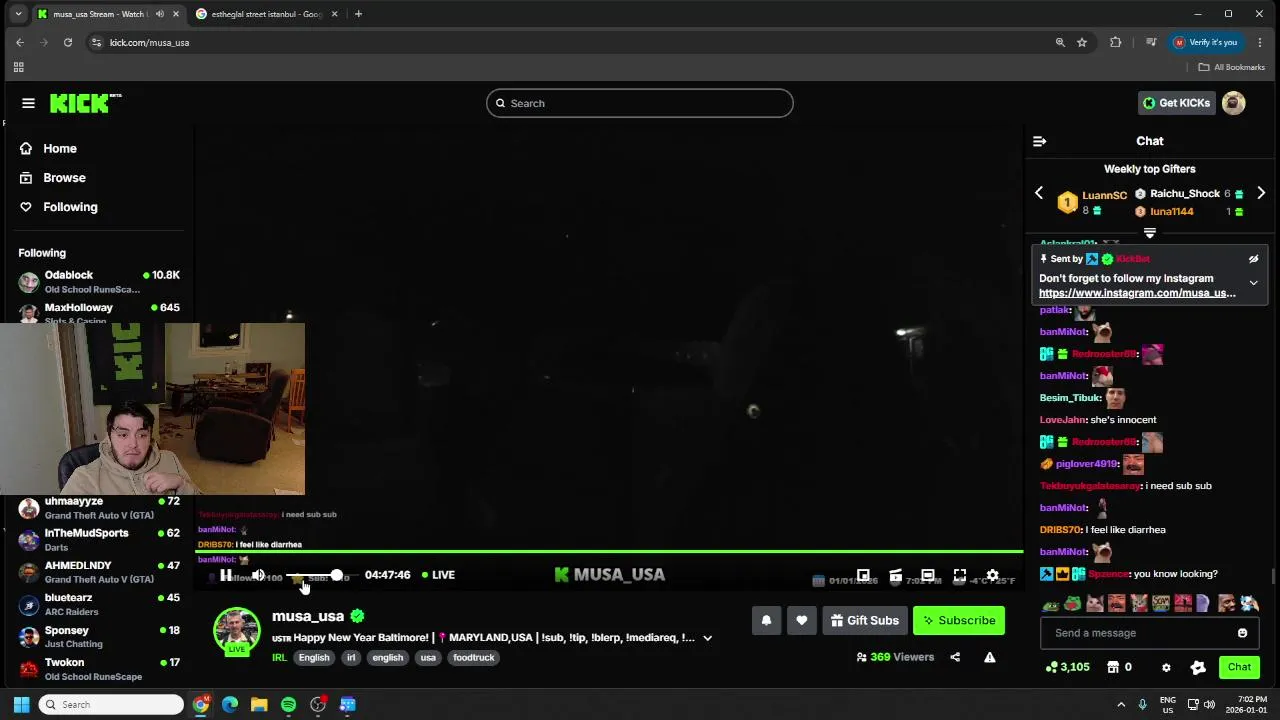The width and height of the screenshot is (1280, 720).
Task: Click musa_usa channel avatar
Action: click(x=237, y=631)
